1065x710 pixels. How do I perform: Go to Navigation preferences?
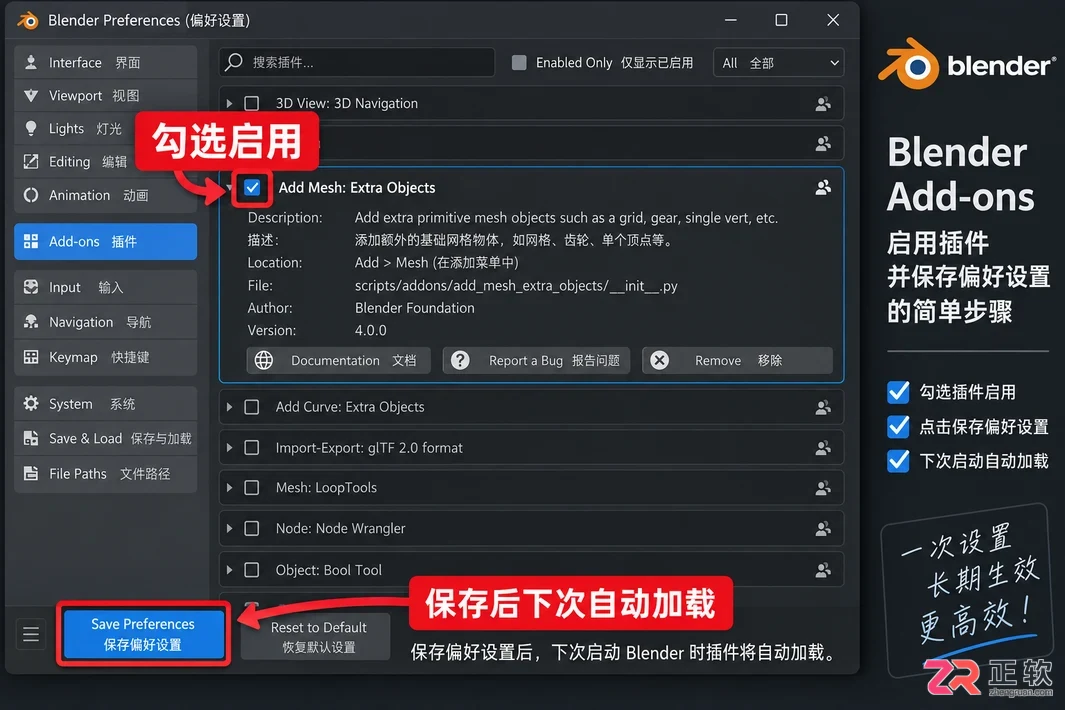coord(105,322)
